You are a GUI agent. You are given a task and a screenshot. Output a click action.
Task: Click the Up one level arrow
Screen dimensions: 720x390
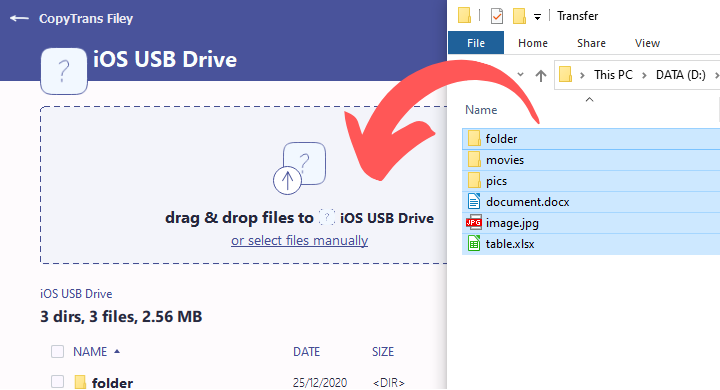point(541,75)
